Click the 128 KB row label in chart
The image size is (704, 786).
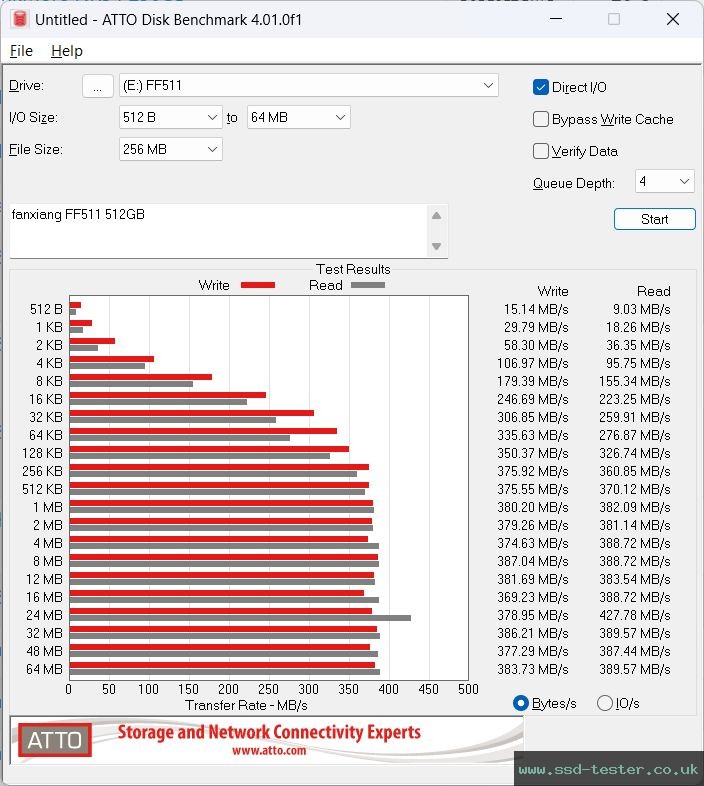coord(42,453)
